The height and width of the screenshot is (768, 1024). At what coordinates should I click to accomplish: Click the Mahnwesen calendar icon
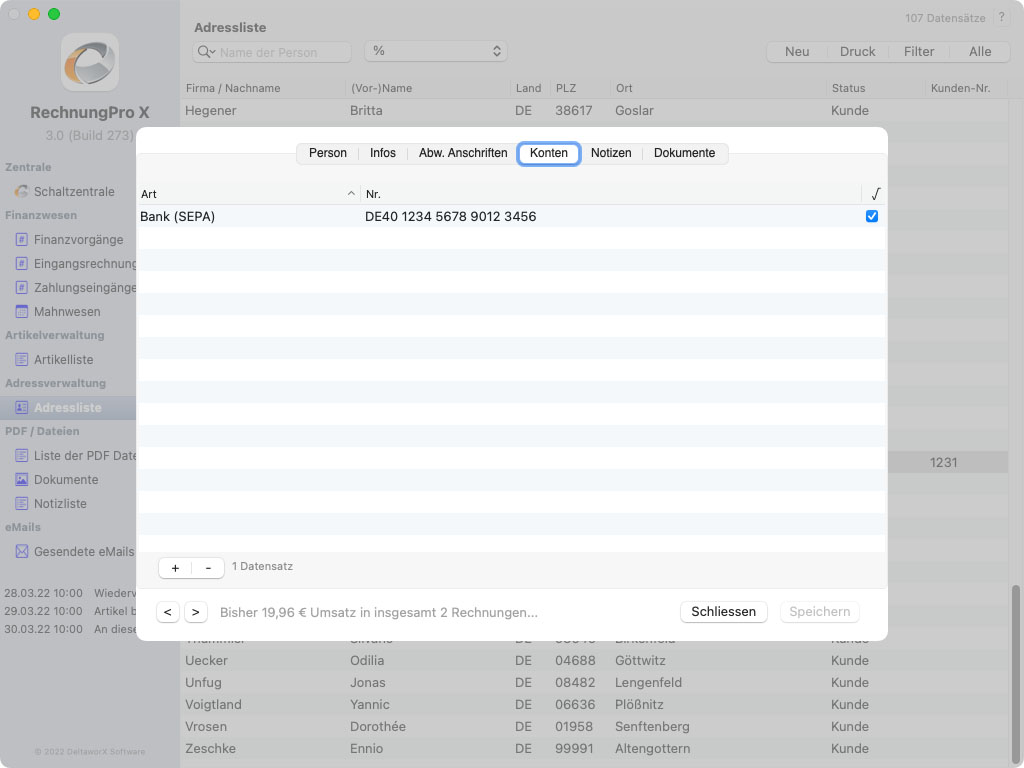pyautogui.click(x=21, y=311)
